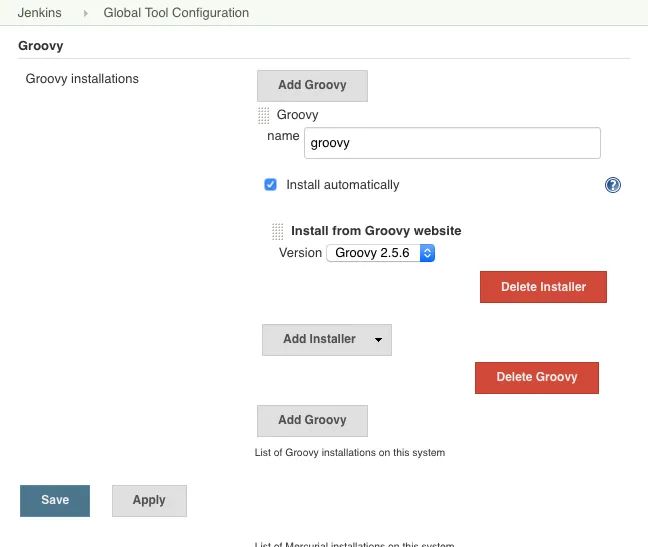Click the Install automatically label text
The height and width of the screenshot is (547, 648).
[342, 185]
